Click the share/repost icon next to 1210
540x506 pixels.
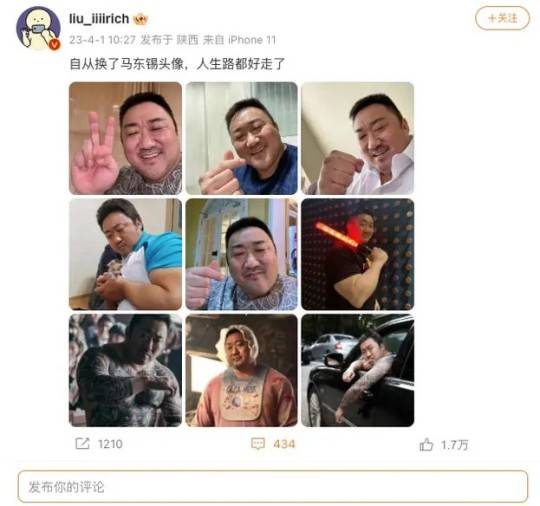click(82, 444)
